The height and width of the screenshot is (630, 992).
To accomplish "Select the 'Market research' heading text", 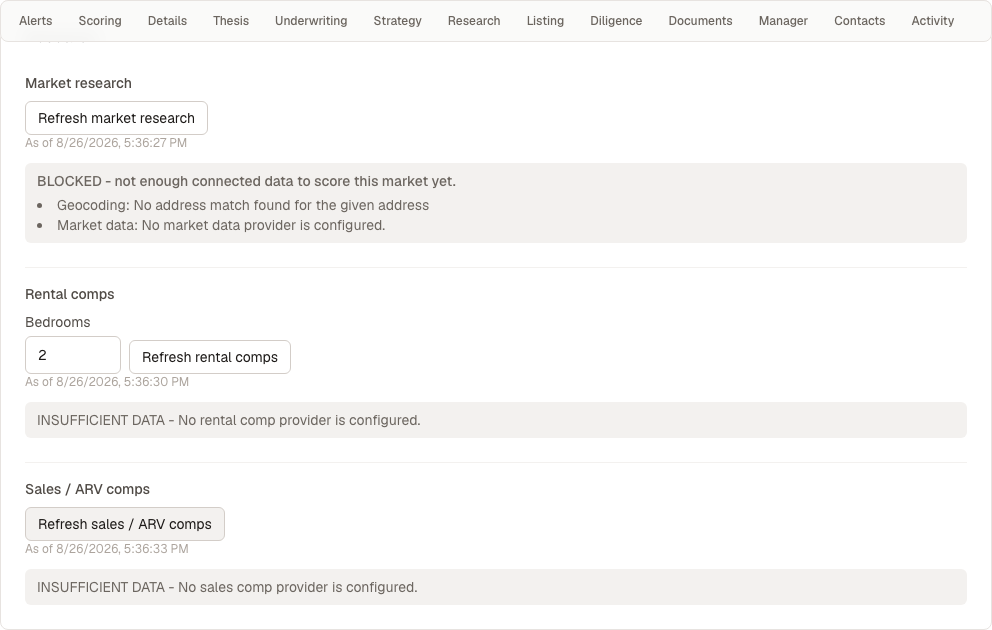I will (78, 83).
